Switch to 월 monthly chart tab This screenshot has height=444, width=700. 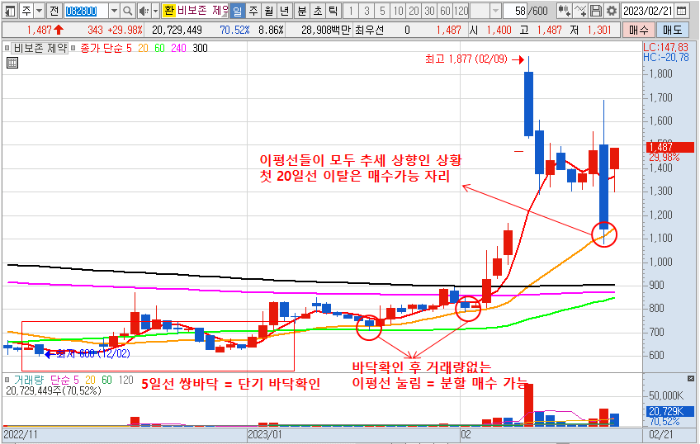coord(269,11)
